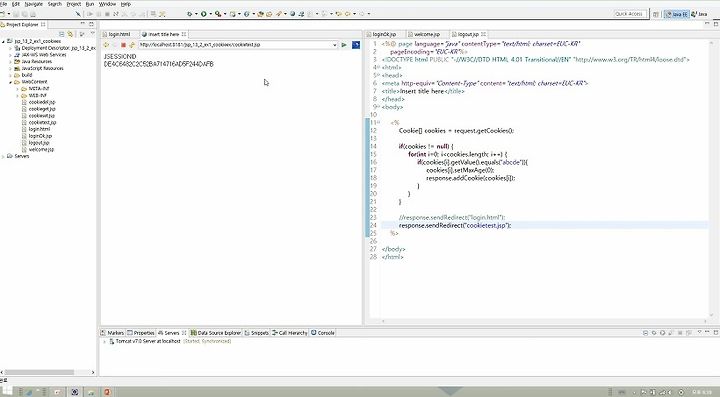The width and height of the screenshot is (720, 397).
Task: Click the green go arrow beside URL
Action: pyautogui.click(x=344, y=45)
